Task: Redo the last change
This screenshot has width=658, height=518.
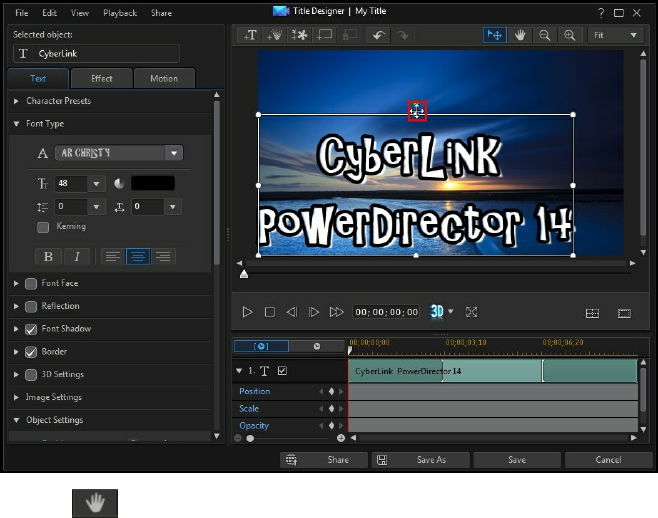Action: (x=402, y=35)
